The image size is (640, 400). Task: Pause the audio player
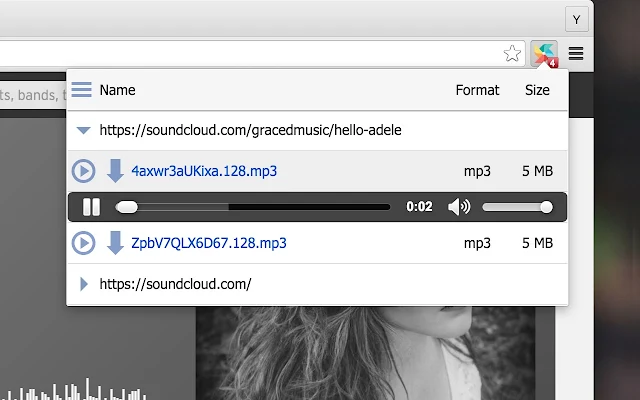coord(91,207)
